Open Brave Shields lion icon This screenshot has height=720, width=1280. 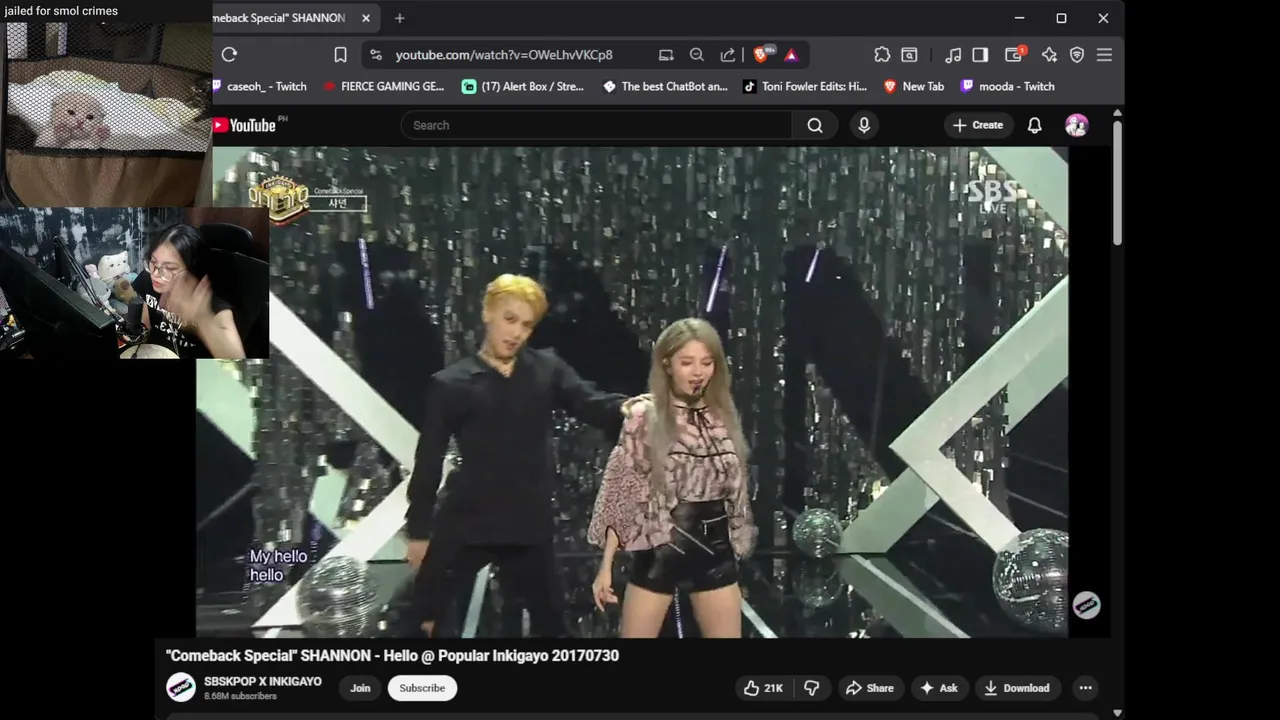(762, 55)
